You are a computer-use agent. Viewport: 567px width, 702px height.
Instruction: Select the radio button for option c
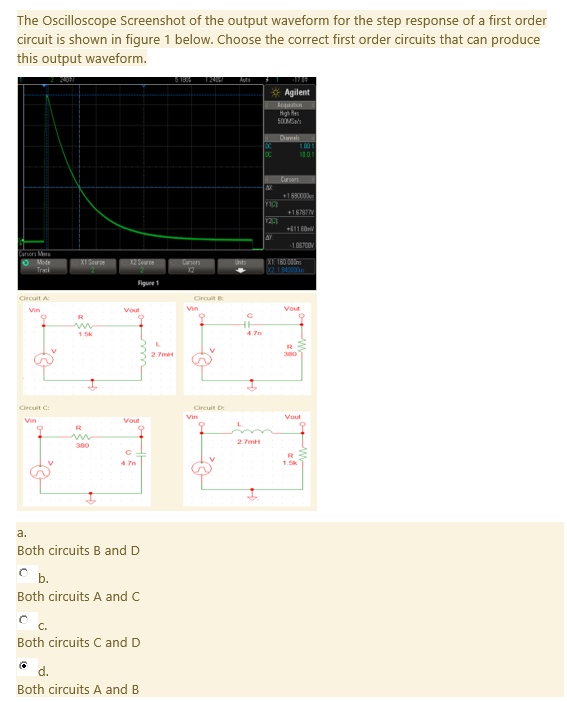pyautogui.click(x=24, y=619)
